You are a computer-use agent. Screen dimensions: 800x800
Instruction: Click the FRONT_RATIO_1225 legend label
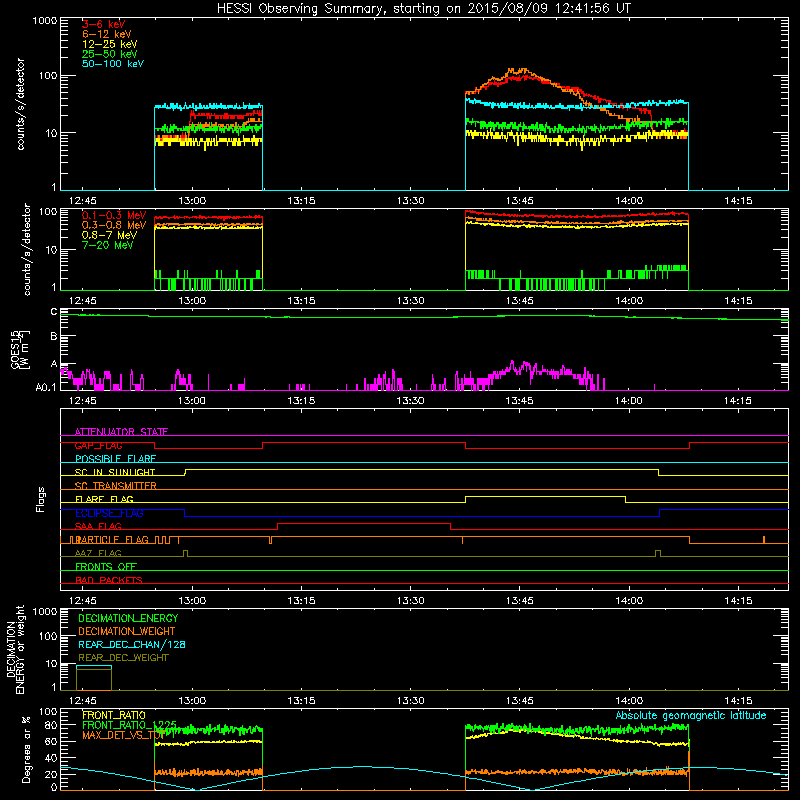point(129,724)
